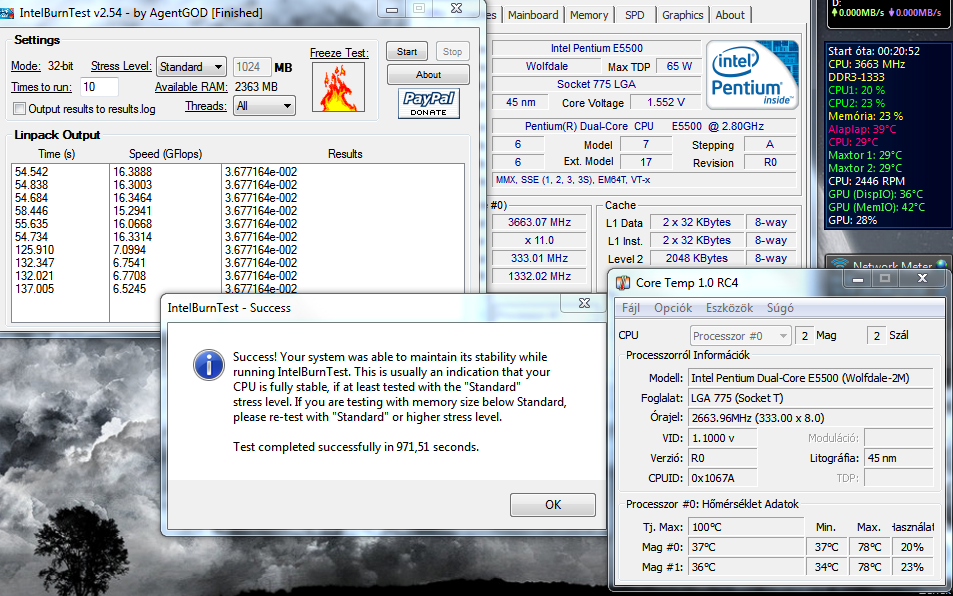Screen dimensions: 953x596
Task: Click the Core Temp title bar icon
Action: (x=623, y=283)
